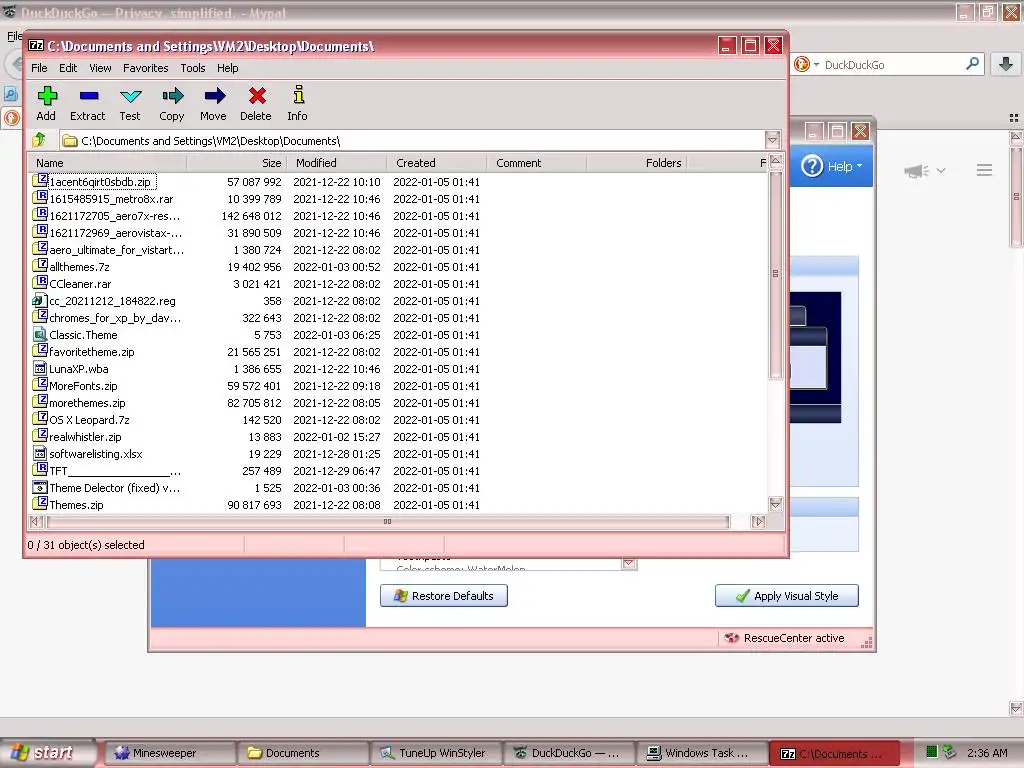The image size is (1024, 768).
Task: Expand the color scheme dropdown in TuneUp
Action: point(629,563)
